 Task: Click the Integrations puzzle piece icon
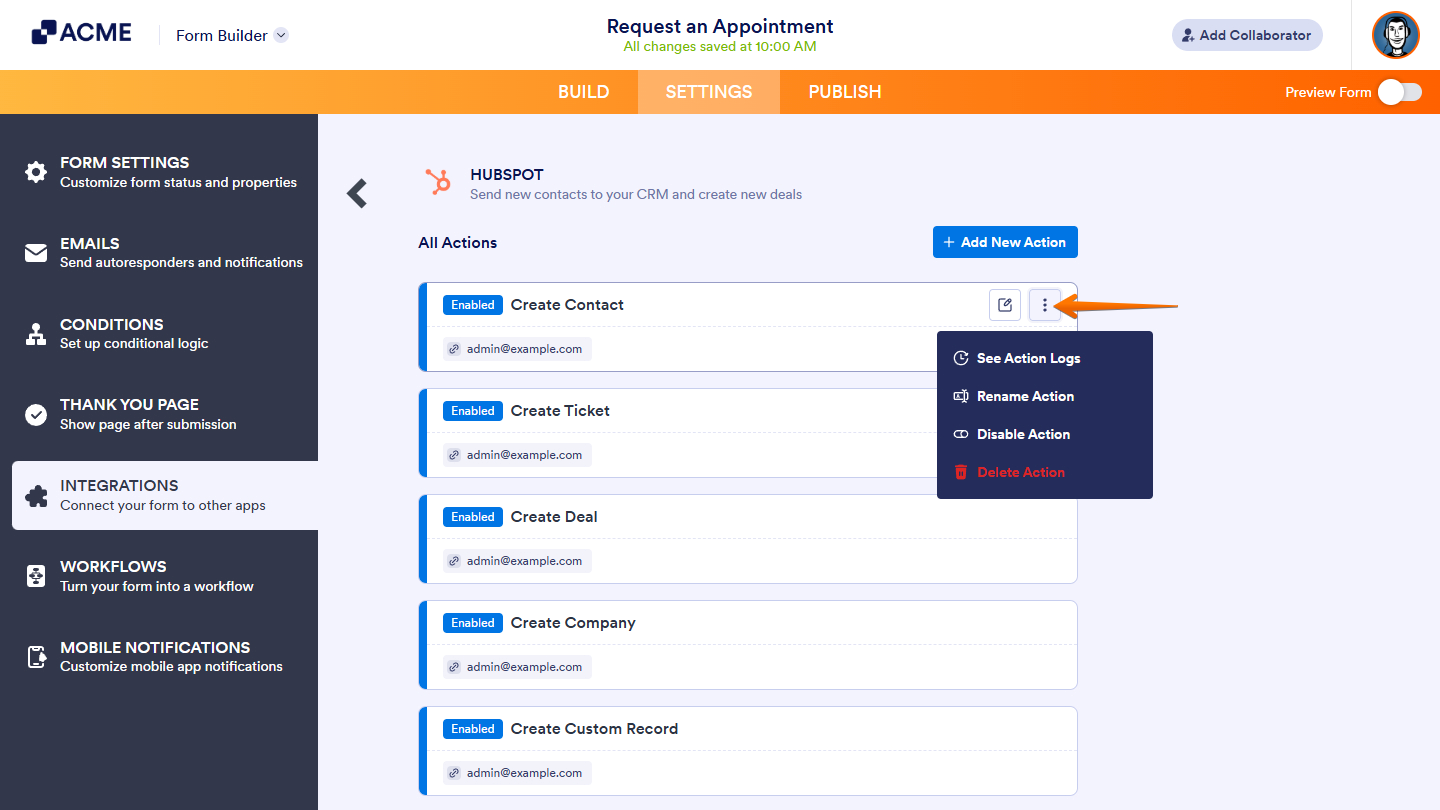36,495
